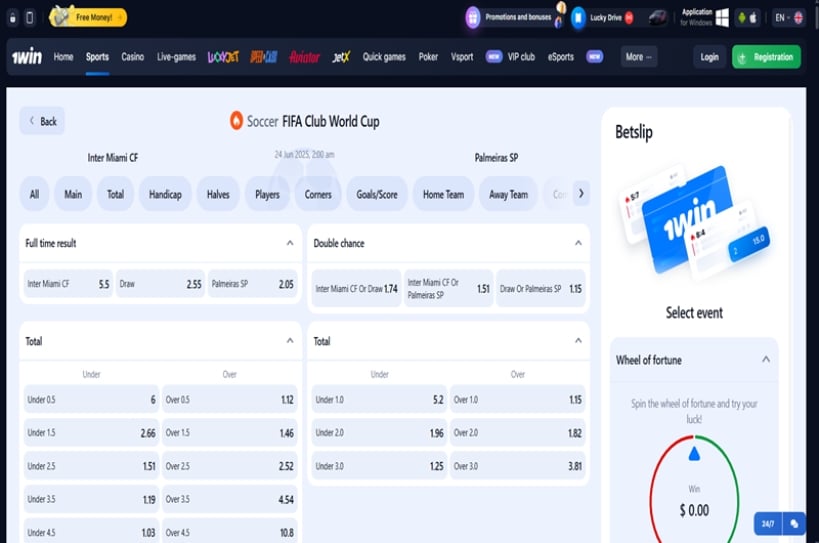Click the Android app icon
The width and height of the screenshot is (819, 543).
[x=741, y=18]
